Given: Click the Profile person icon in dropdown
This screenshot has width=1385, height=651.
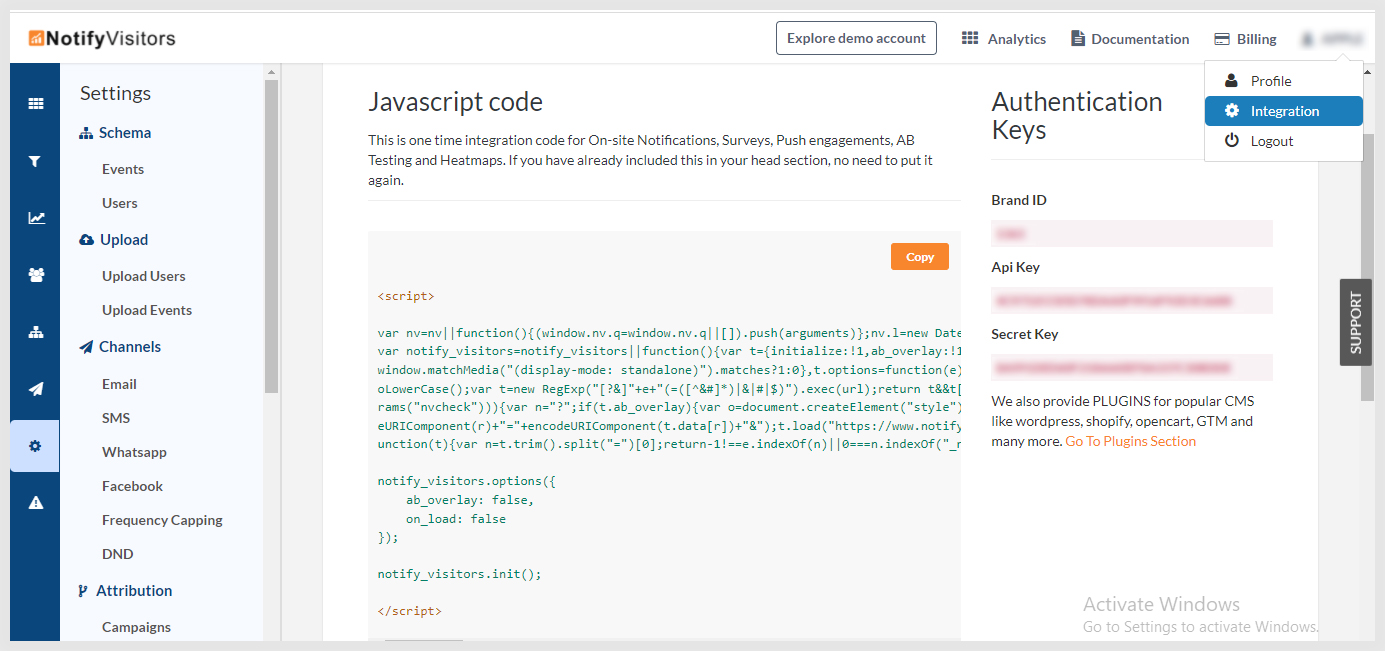Looking at the screenshot, I should click(x=1232, y=81).
